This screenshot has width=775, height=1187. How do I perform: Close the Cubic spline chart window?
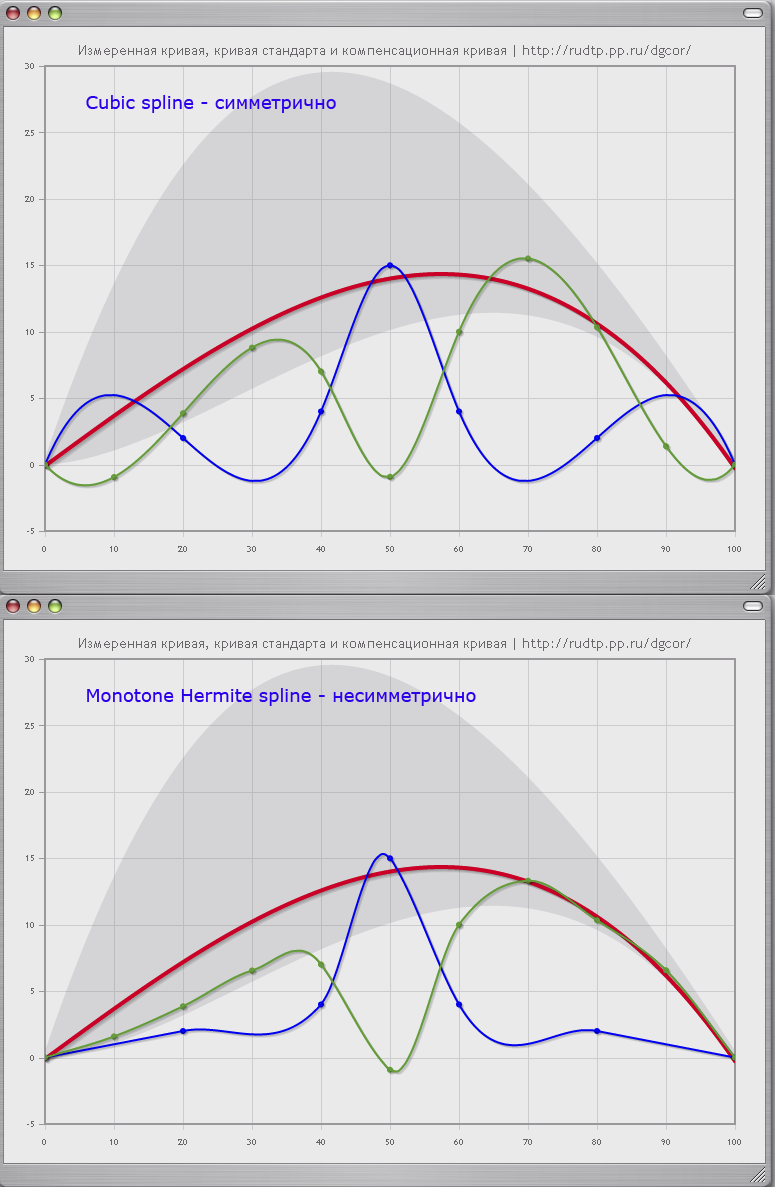coord(13,13)
